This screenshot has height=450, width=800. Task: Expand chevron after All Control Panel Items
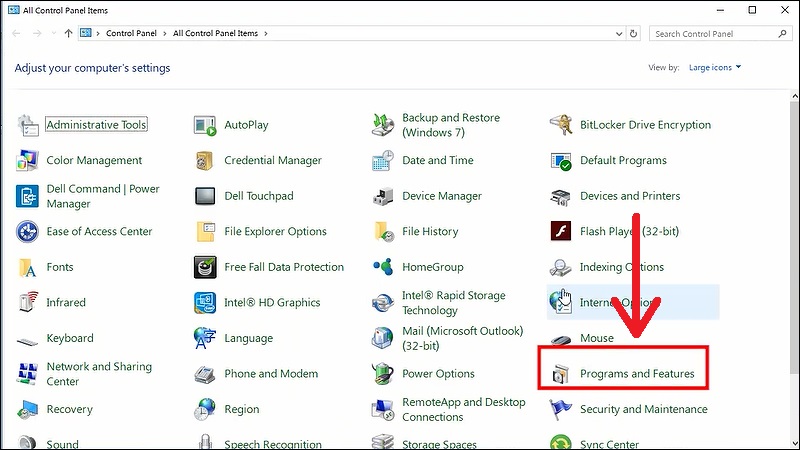point(265,34)
